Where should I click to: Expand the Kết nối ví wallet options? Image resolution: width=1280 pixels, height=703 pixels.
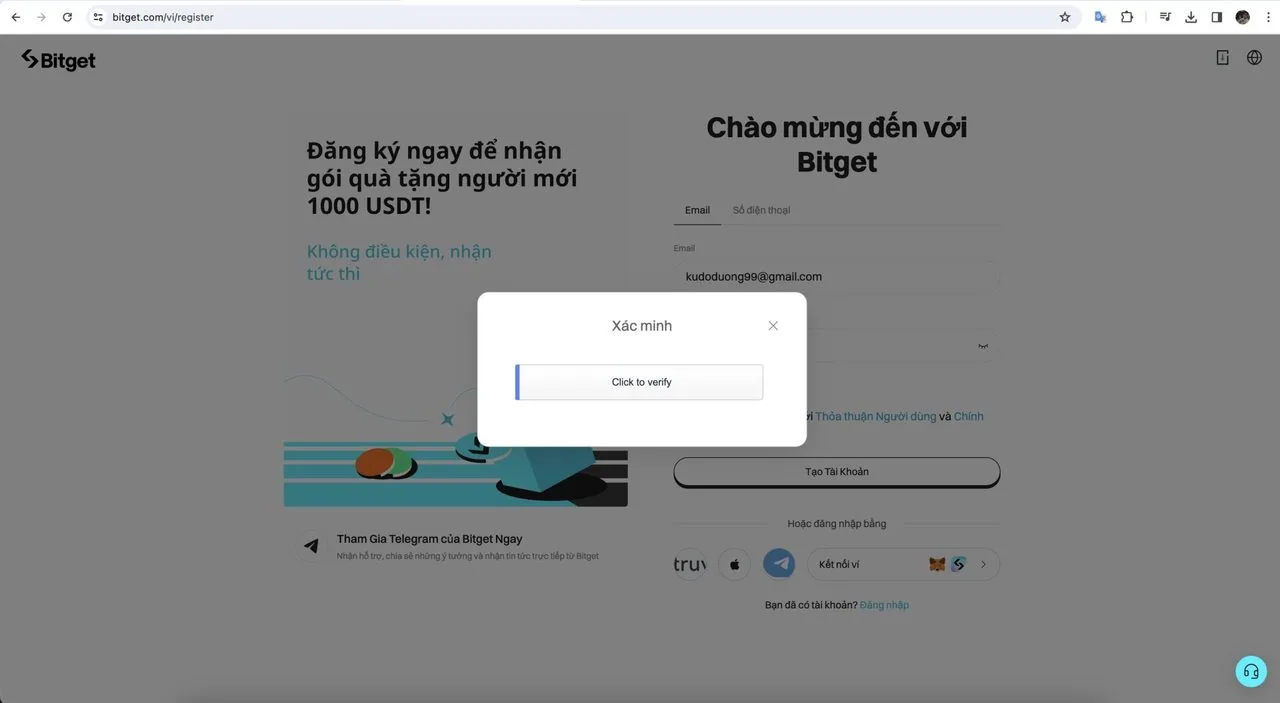[x=903, y=564]
